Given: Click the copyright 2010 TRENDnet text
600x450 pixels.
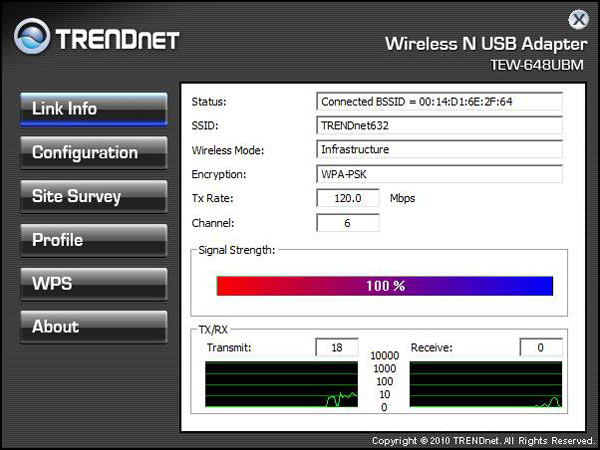Looking at the screenshot, I should tap(483, 441).
